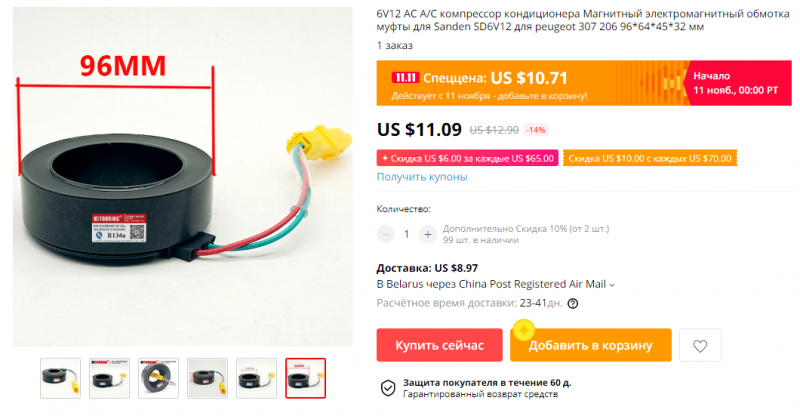The image size is (800, 416).
Task: Click the quantity number field
Action: (407, 234)
